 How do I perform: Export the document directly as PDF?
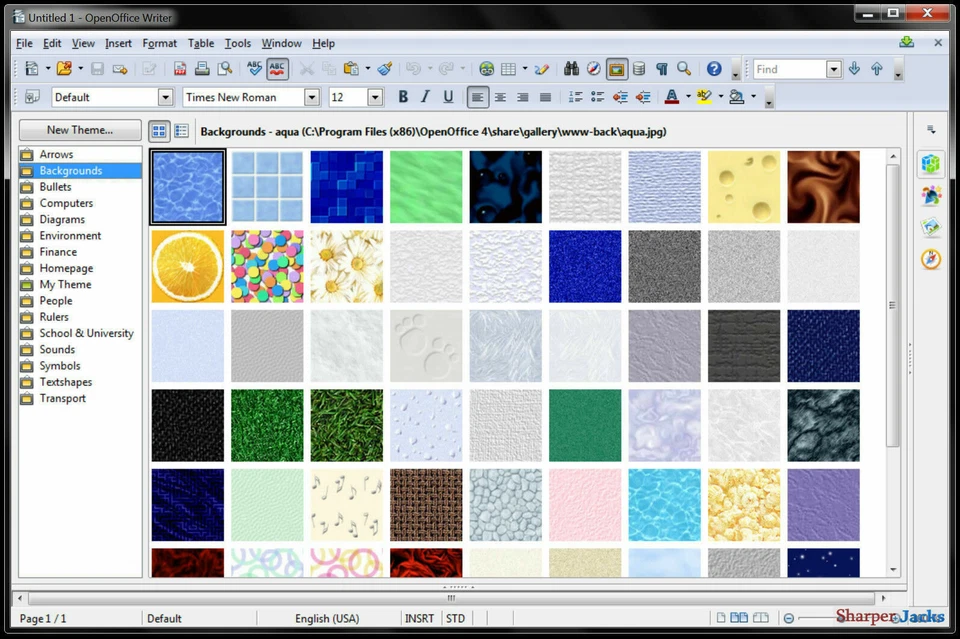(x=181, y=68)
